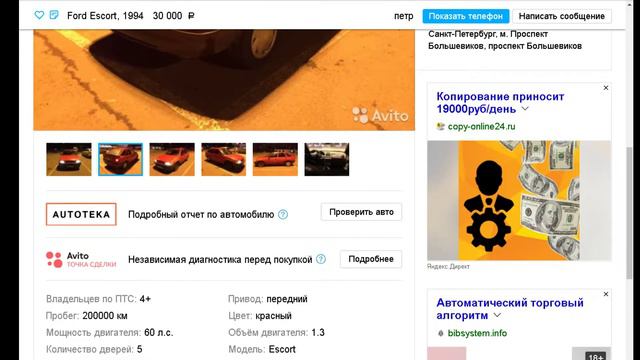This screenshot has width=640, height=360.
Task: Open the fifth side-view car thumbnail
Action: tap(275, 160)
